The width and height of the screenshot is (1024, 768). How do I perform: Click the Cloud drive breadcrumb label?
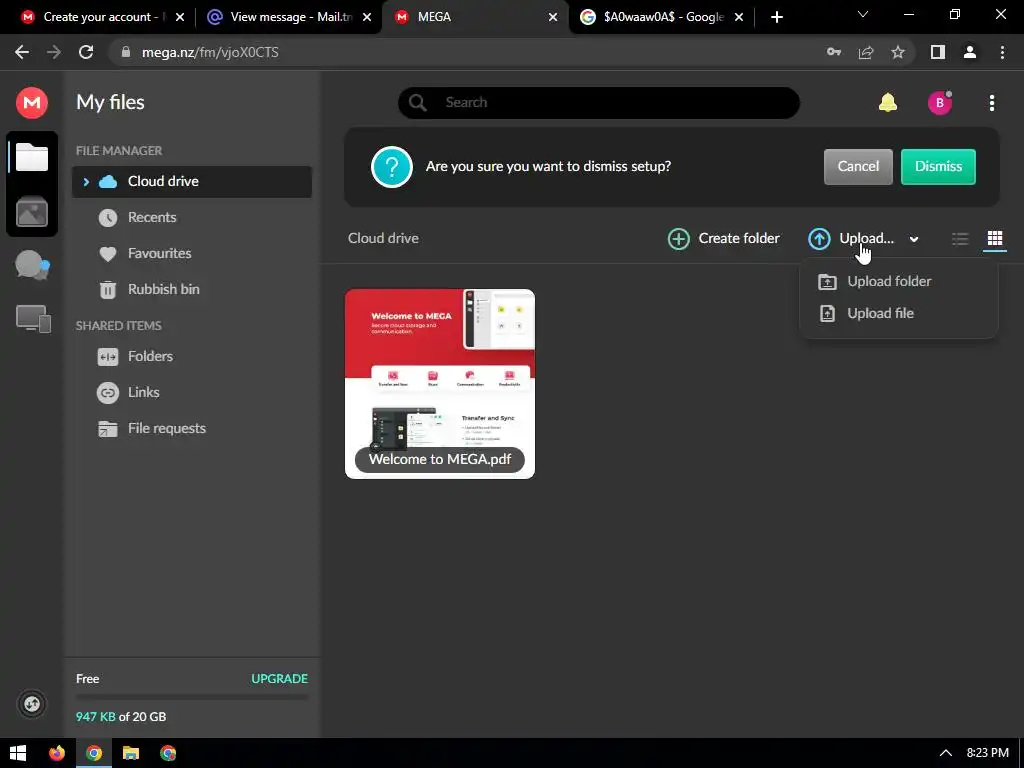tap(383, 238)
